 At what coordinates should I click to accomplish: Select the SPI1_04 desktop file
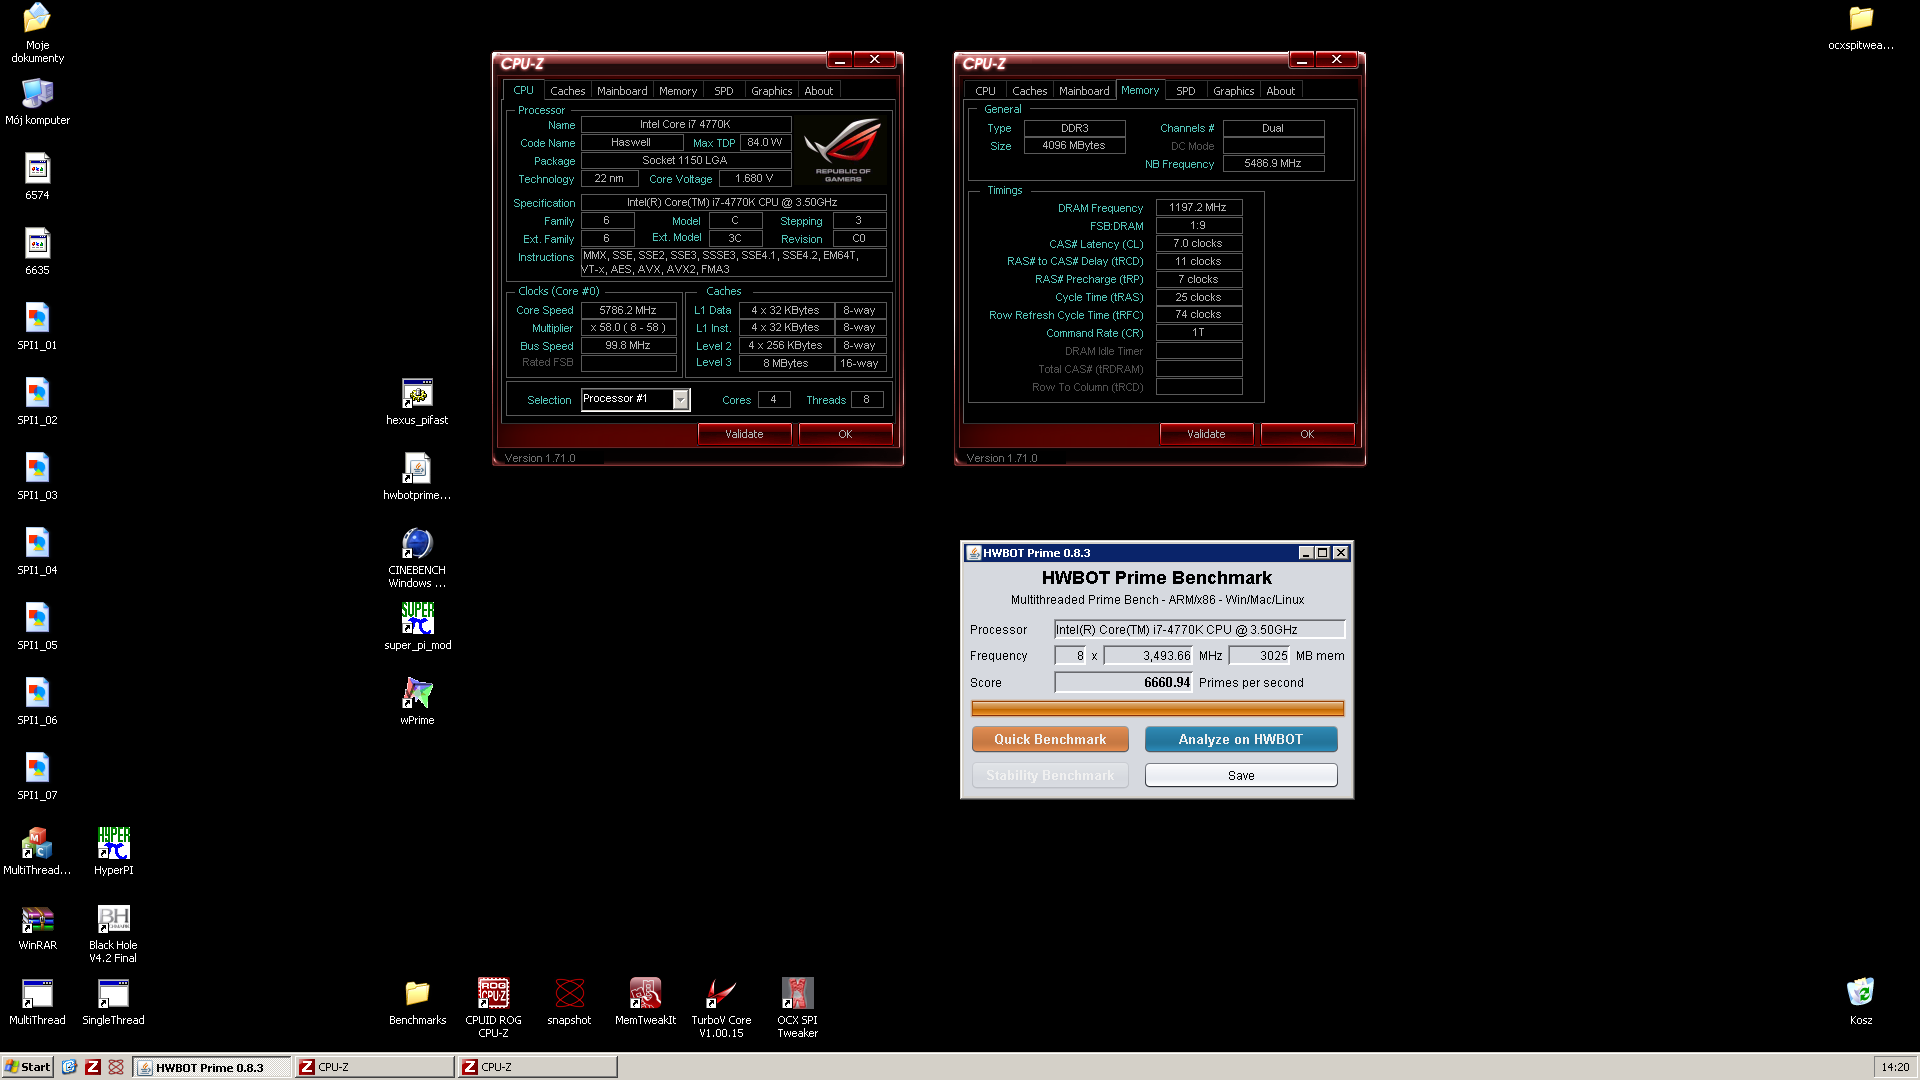(x=37, y=552)
